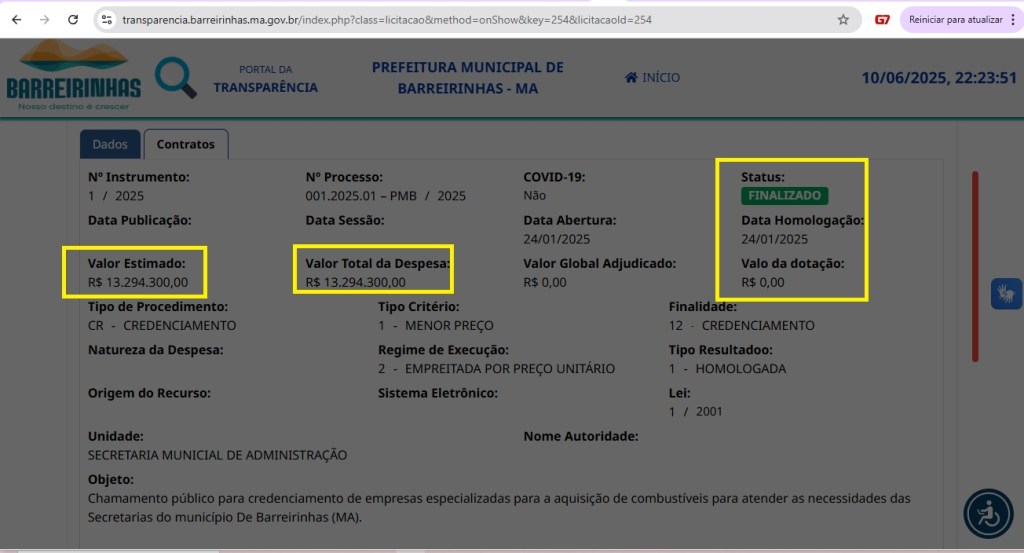This screenshot has height=553, width=1024.
Task: Open the magnifying glass transparency search icon
Action: [x=176, y=78]
